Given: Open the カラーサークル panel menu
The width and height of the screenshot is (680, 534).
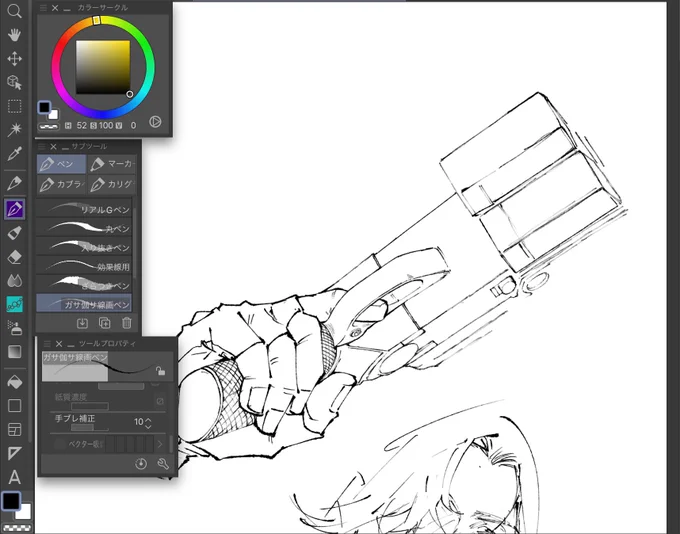Looking at the screenshot, I should (43, 8).
